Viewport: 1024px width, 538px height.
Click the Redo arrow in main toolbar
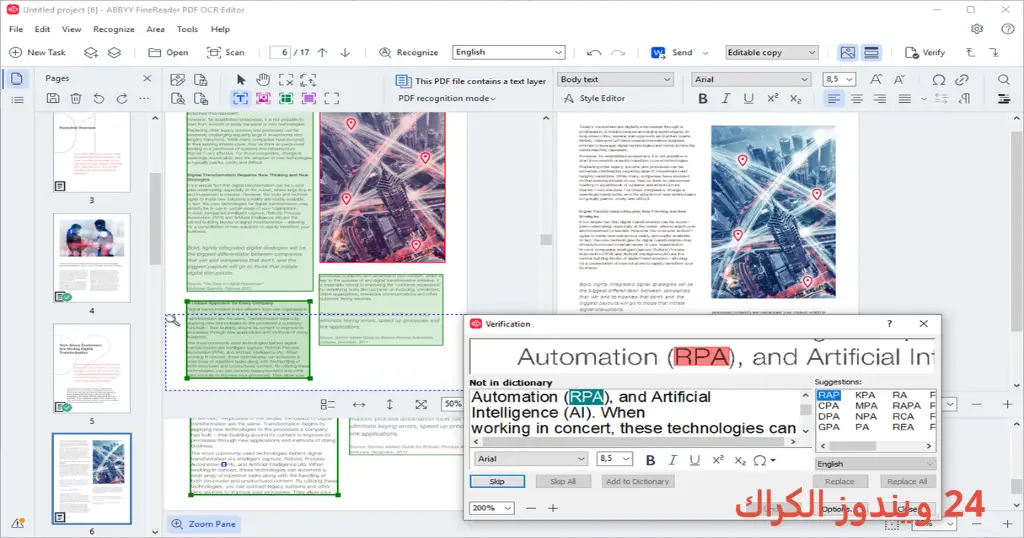(x=618, y=53)
